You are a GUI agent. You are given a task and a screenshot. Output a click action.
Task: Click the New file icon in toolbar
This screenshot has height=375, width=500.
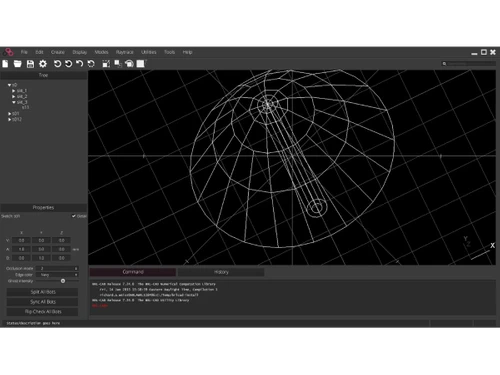[5, 64]
